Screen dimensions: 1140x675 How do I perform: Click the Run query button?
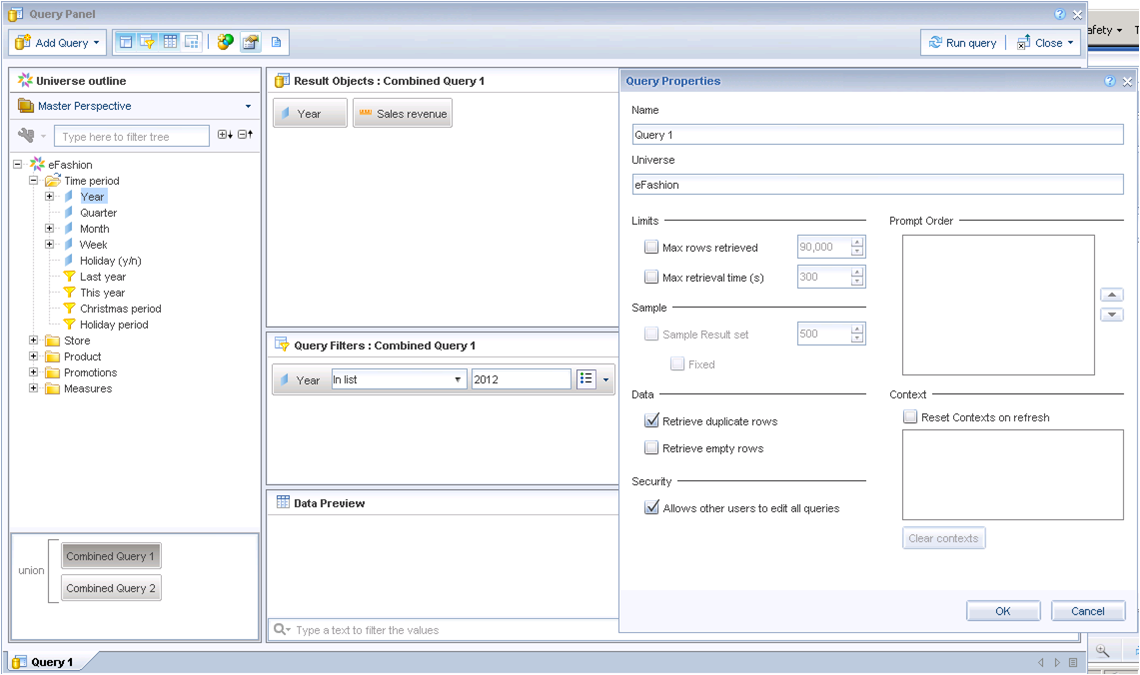pyautogui.click(x=962, y=42)
